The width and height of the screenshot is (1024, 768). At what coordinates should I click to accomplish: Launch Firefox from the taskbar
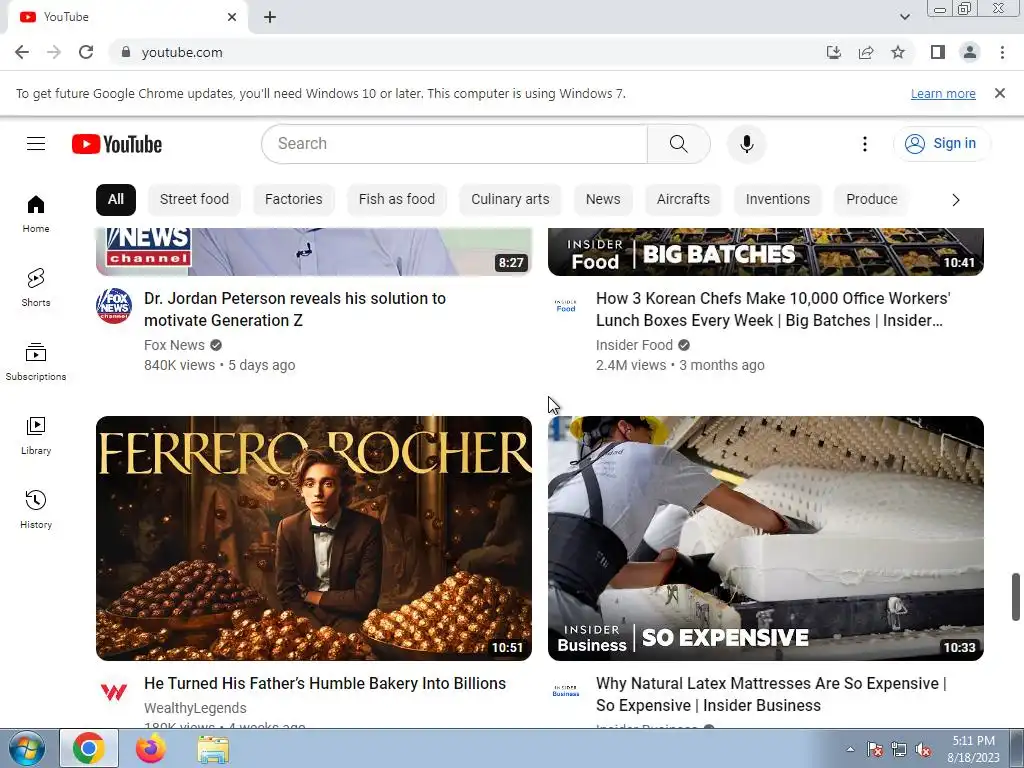click(x=151, y=749)
